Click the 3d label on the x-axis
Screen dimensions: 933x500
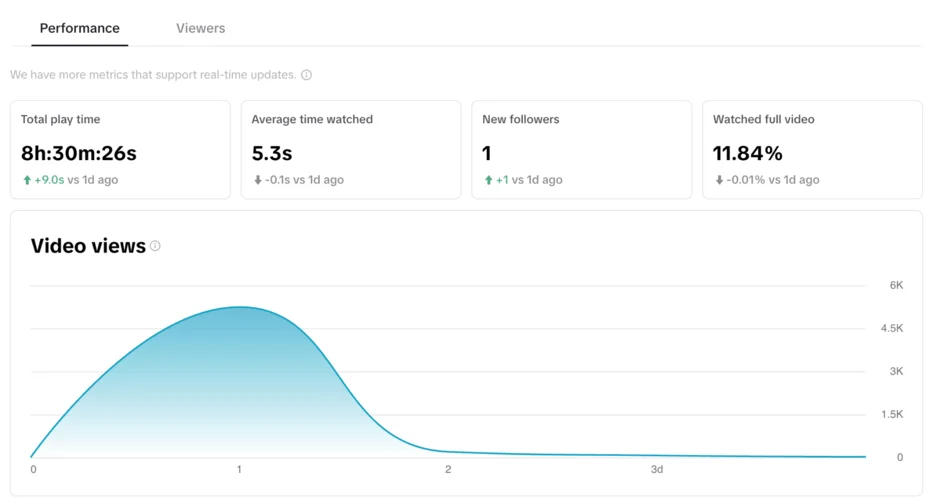tap(656, 469)
